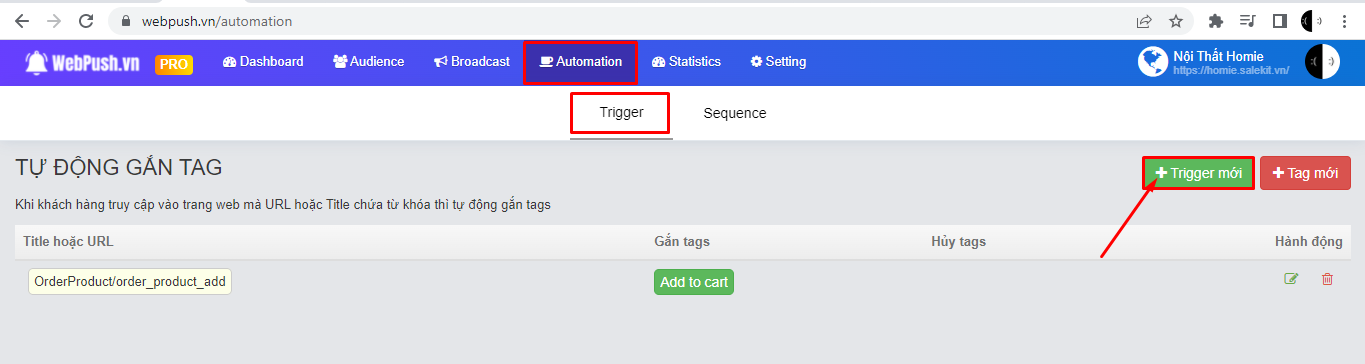Click the Add to cart tag
The height and width of the screenshot is (364, 1365).
click(694, 282)
